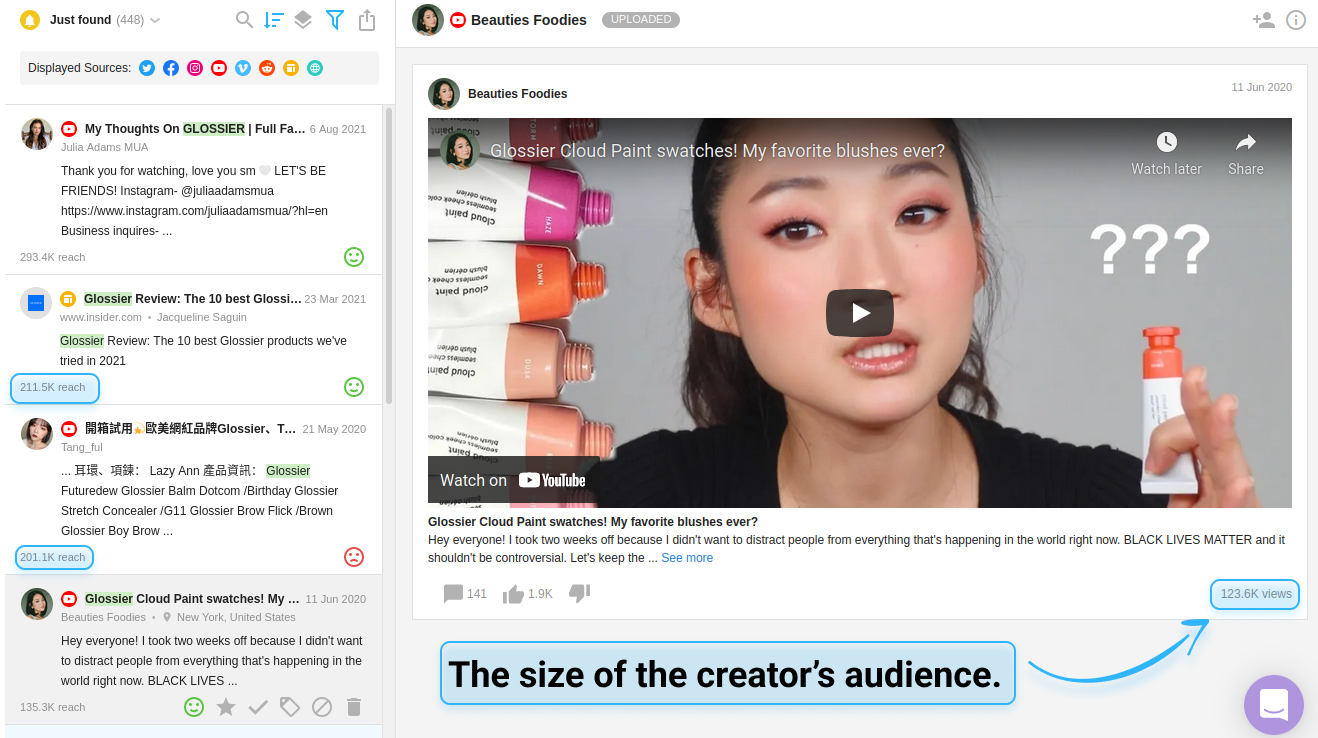Click the video title in the player
This screenshot has width=1318, height=738.
click(717, 151)
